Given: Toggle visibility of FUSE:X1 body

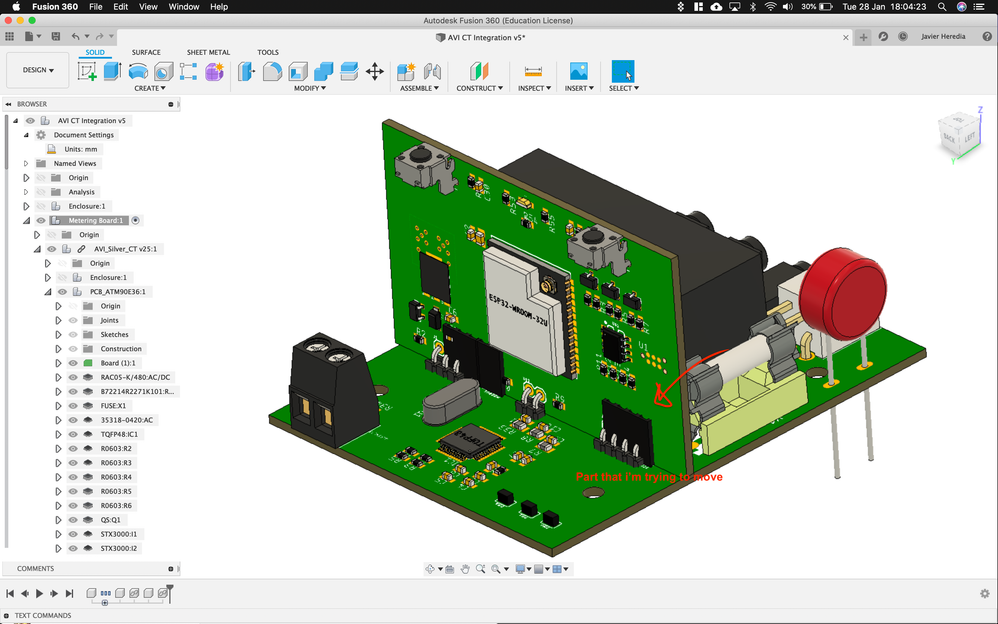Looking at the screenshot, I should click(73, 406).
